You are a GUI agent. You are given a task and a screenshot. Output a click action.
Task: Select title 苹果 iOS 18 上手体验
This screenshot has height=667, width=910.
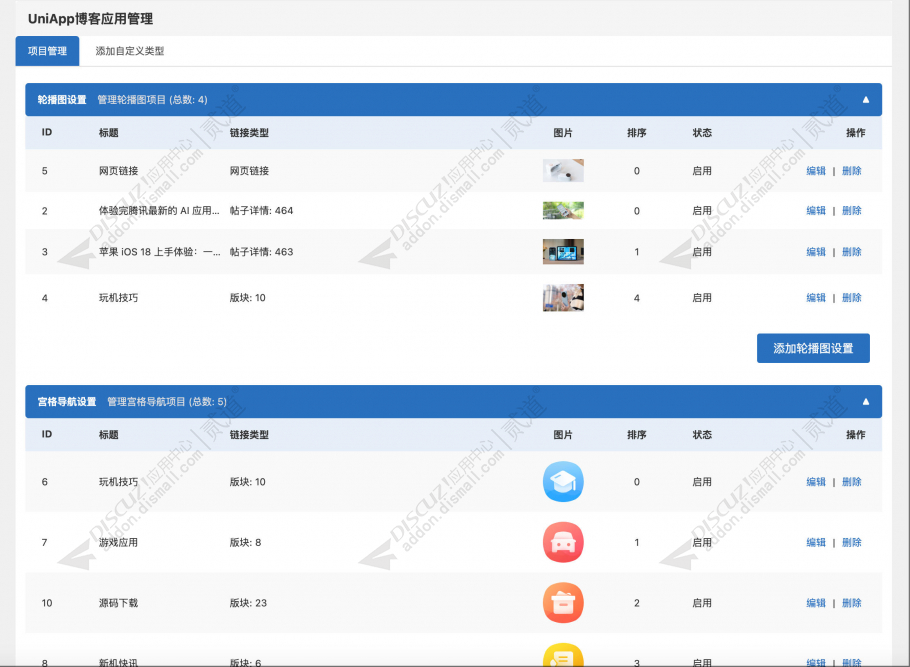tap(159, 252)
